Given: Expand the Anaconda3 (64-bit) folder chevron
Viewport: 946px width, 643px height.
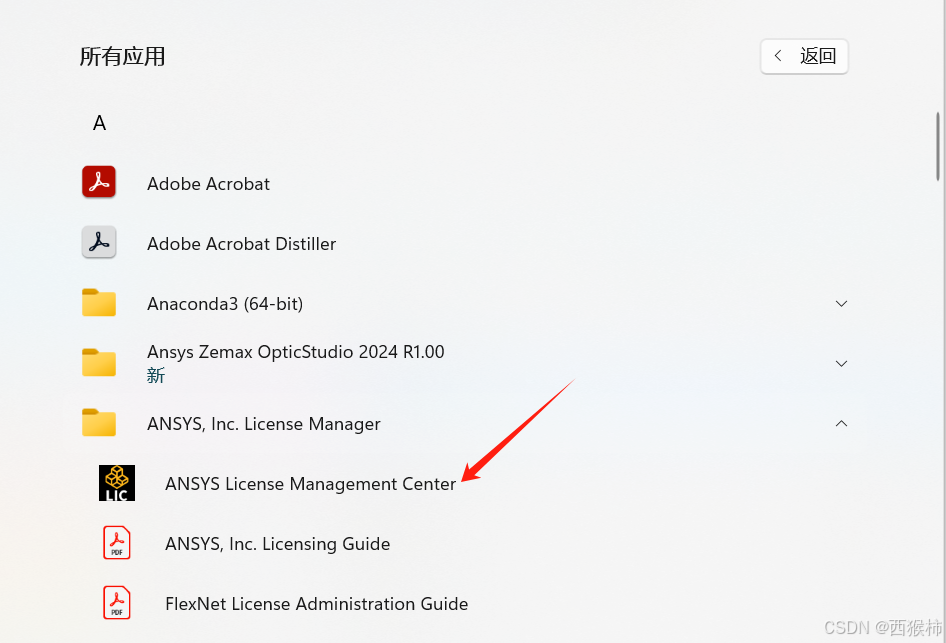Looking at the screenshot, I should [x=842, y=303].
